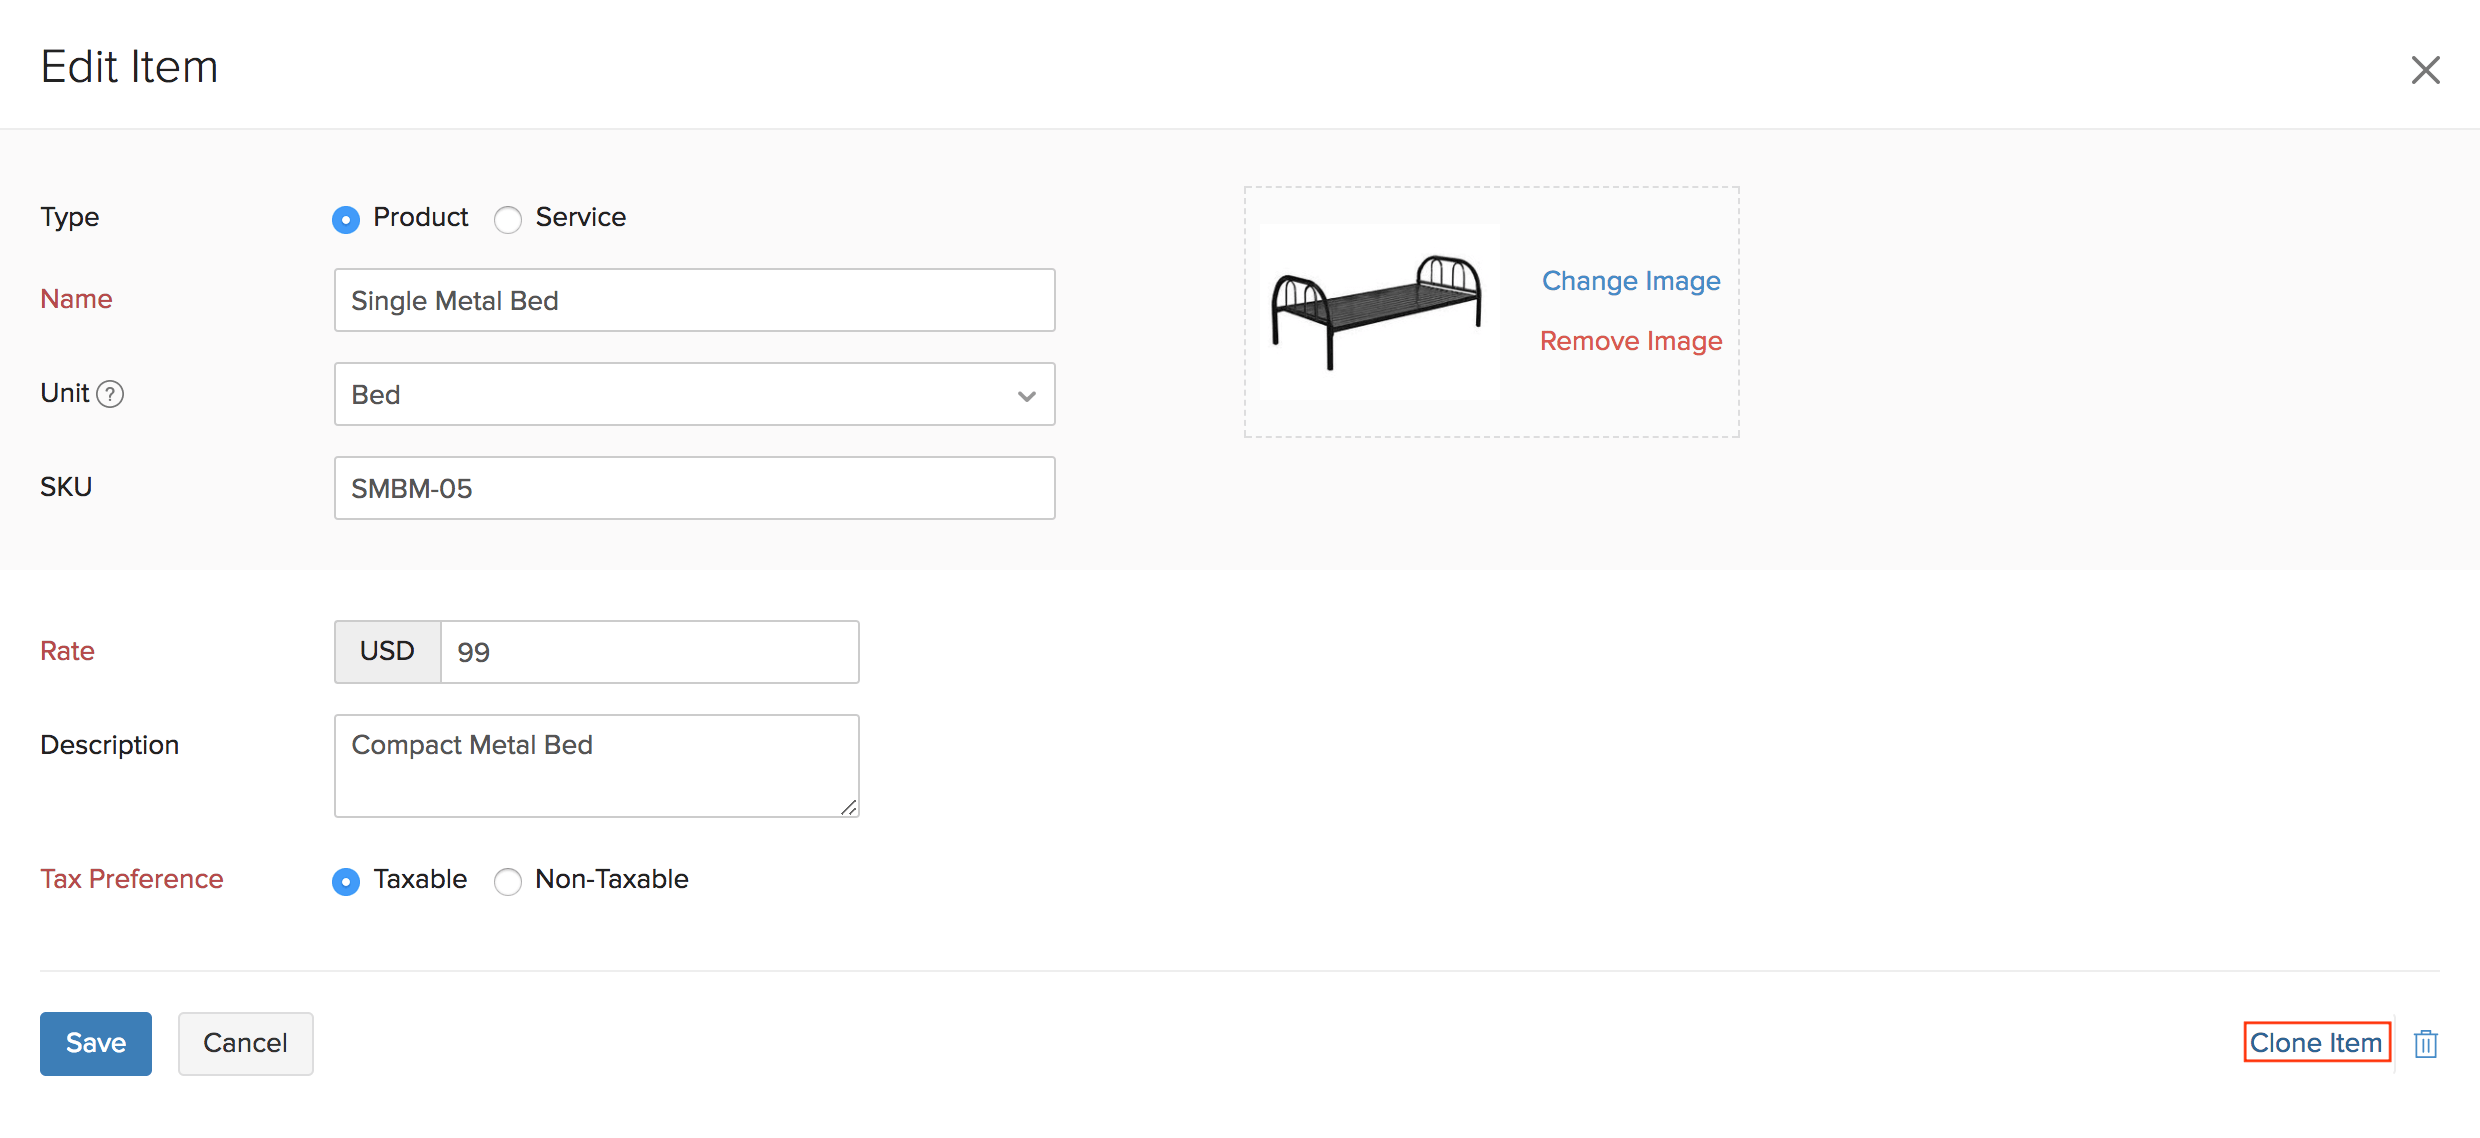
Task: Click the Clone Item link
Action: coord(2316,1043)
